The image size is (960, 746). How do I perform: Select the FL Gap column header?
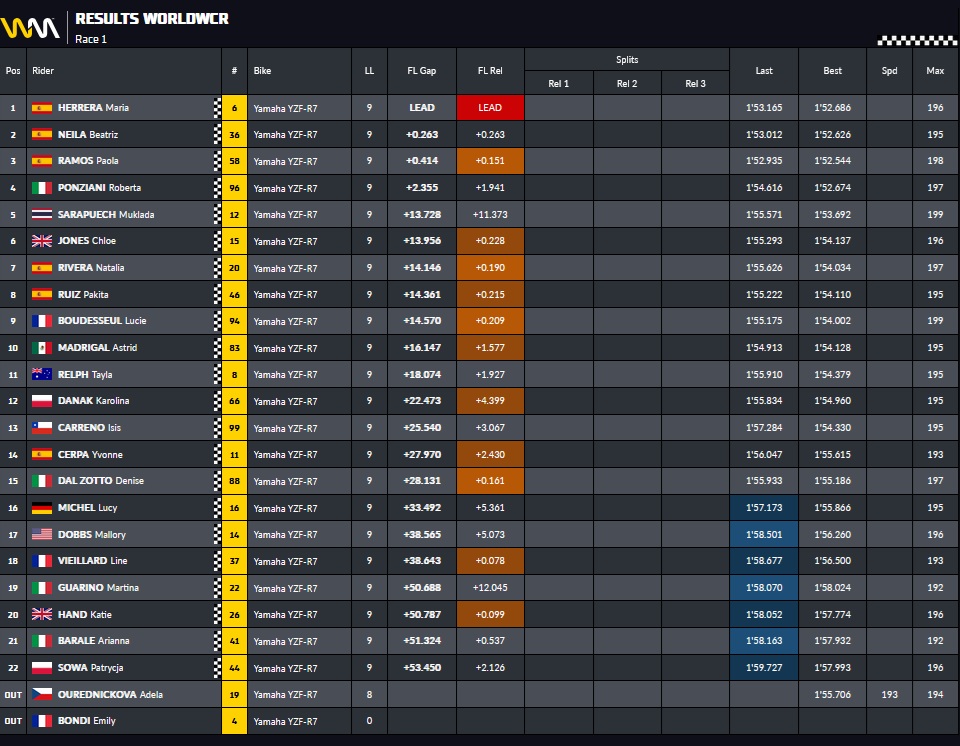click(x=422, y=71)
